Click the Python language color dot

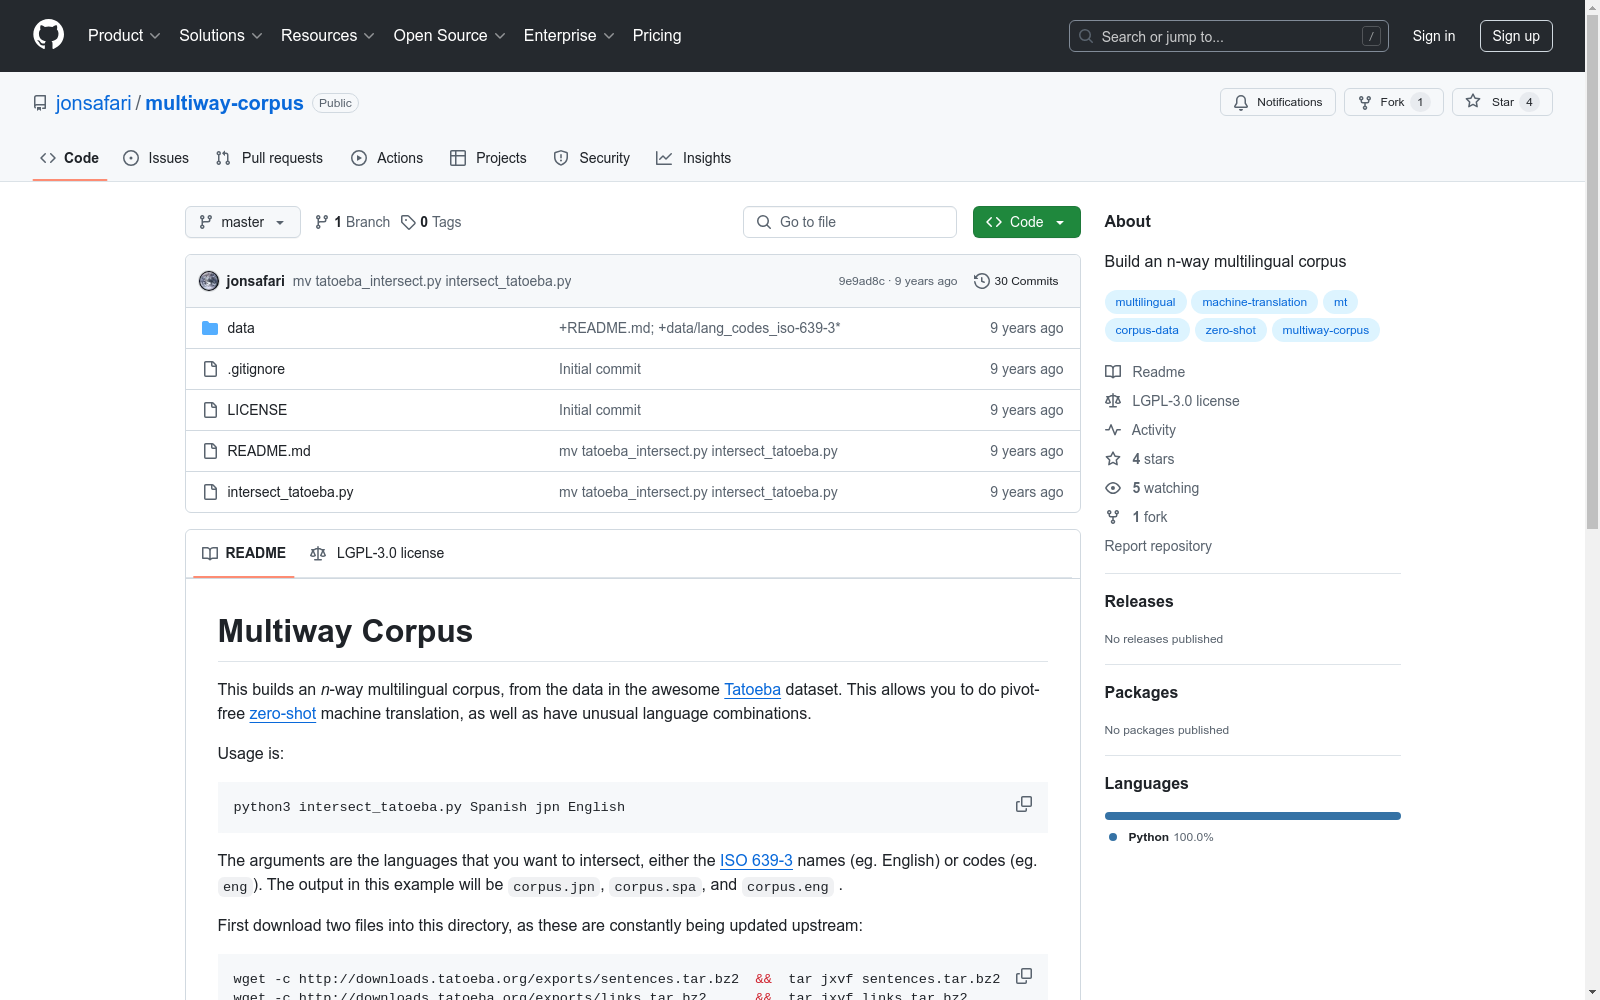tap(1113, 837)
